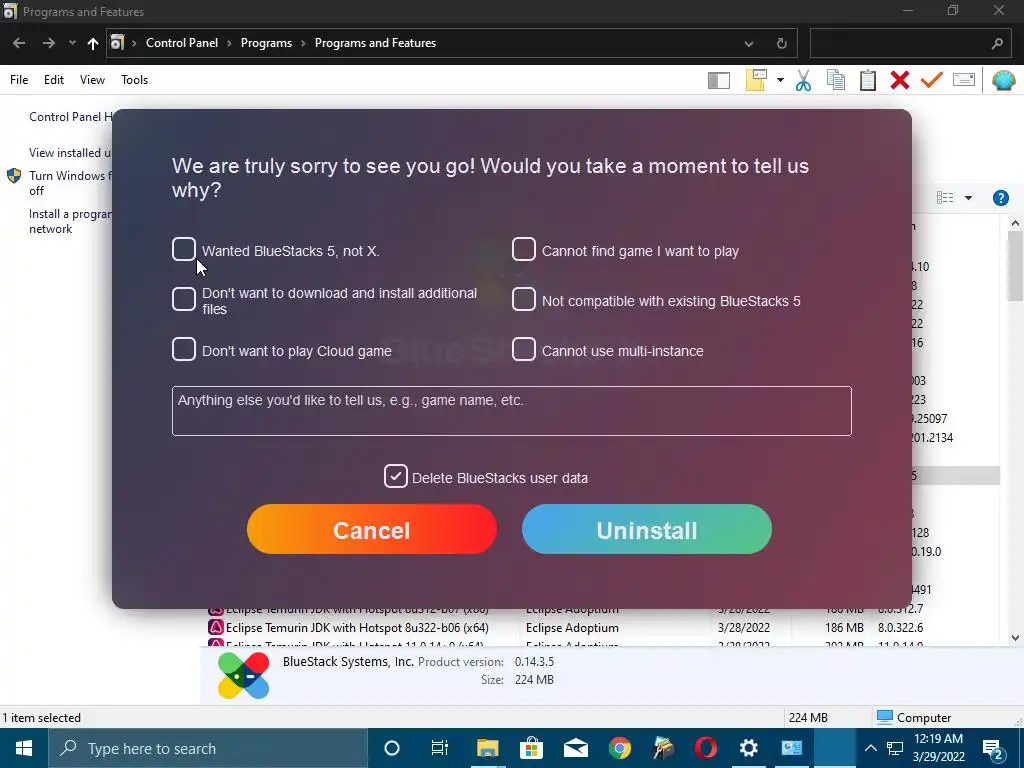Open the view options dropdown arrow
This screenshot has width=1024, height=768.
point(968,198)
